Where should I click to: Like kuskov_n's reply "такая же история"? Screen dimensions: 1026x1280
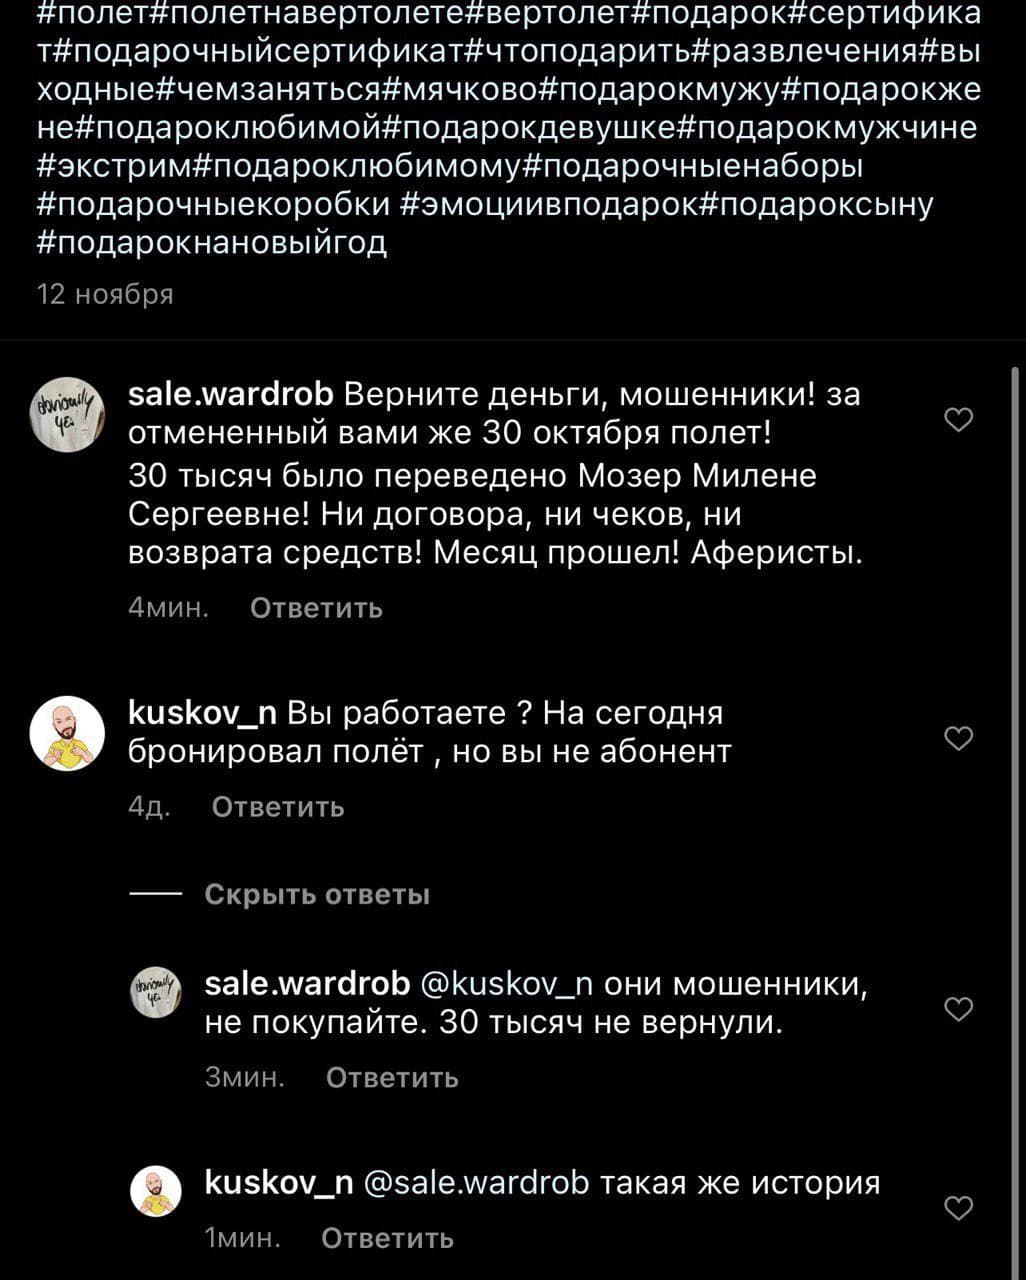958,1209
